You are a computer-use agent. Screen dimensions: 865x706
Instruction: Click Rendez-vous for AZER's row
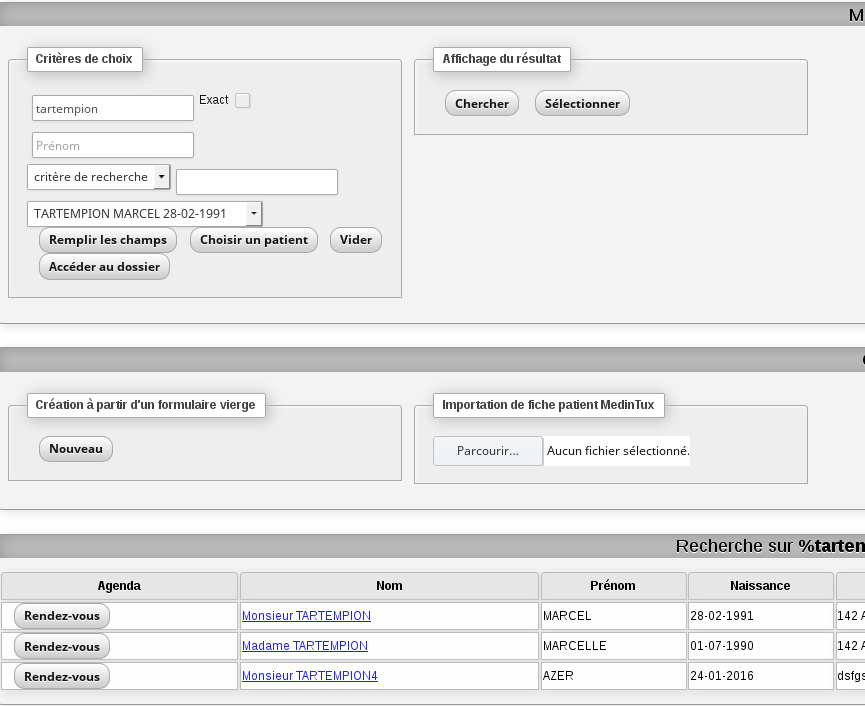62,676
